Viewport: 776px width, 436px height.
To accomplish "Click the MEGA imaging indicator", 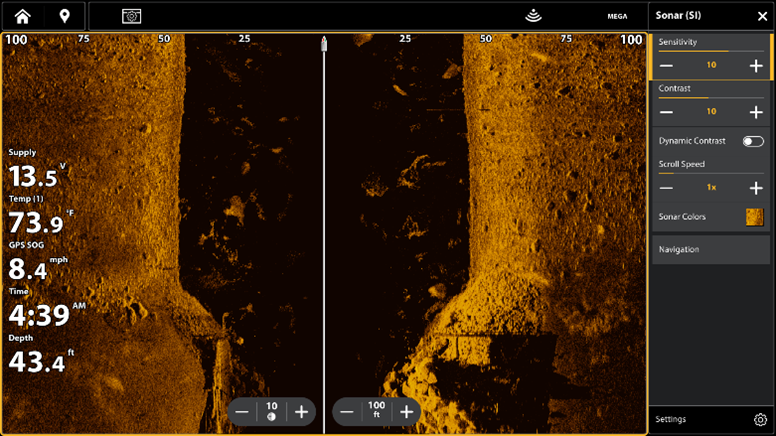I will click(x=617, y=17).
